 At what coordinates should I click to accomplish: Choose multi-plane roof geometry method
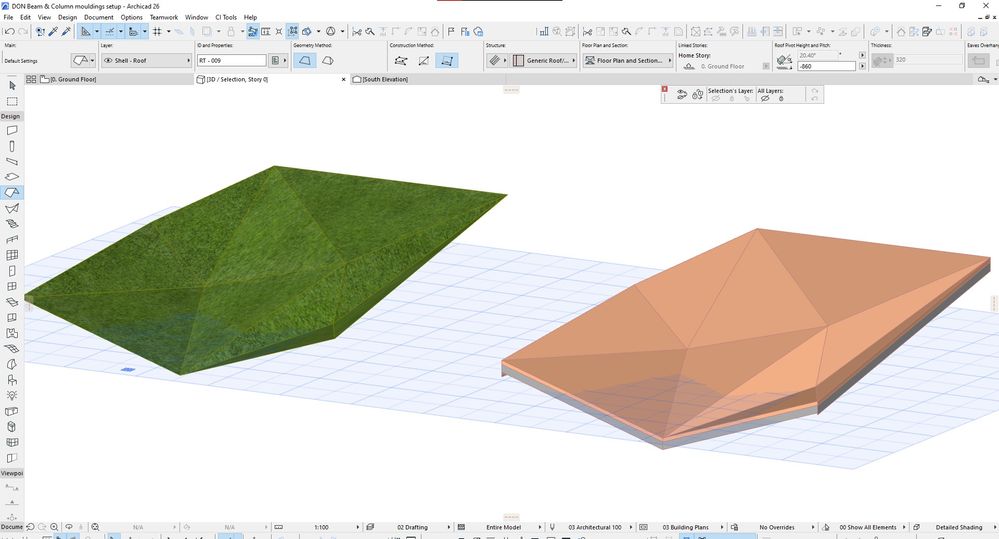coord(327,61)
